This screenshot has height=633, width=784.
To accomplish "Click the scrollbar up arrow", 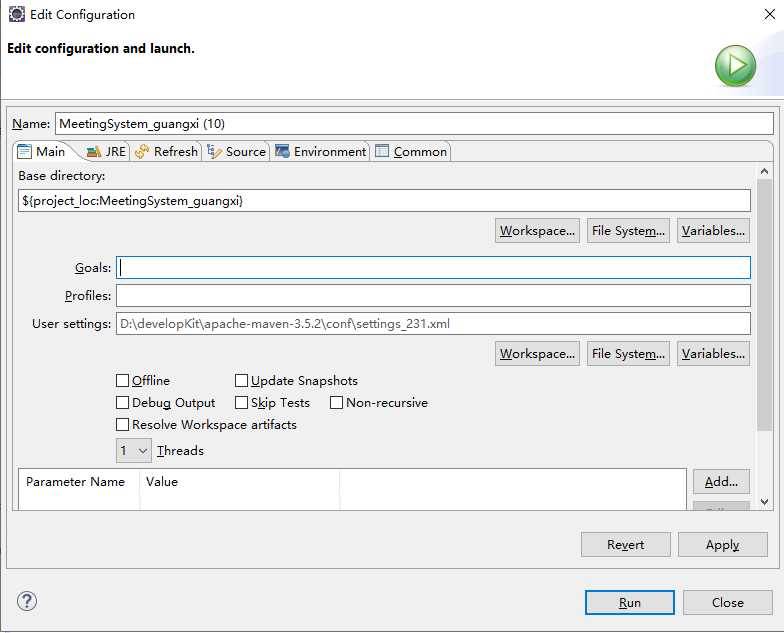I will coord(764,172).
